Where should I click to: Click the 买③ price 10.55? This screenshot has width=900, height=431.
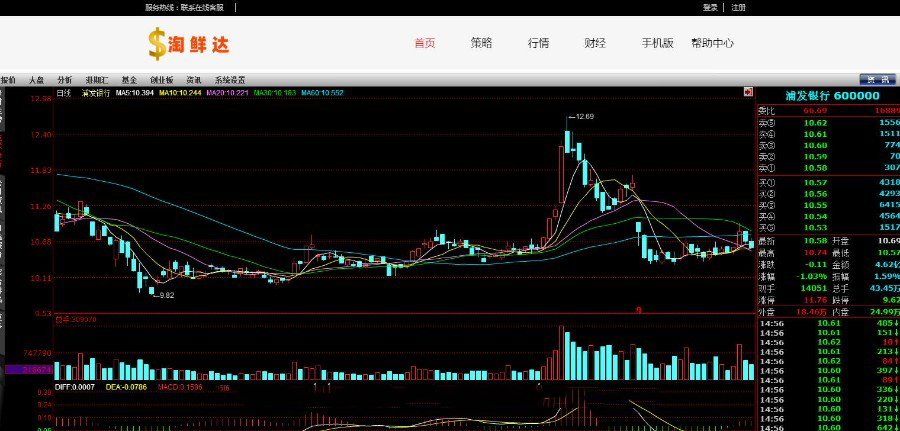click(815, 205)
